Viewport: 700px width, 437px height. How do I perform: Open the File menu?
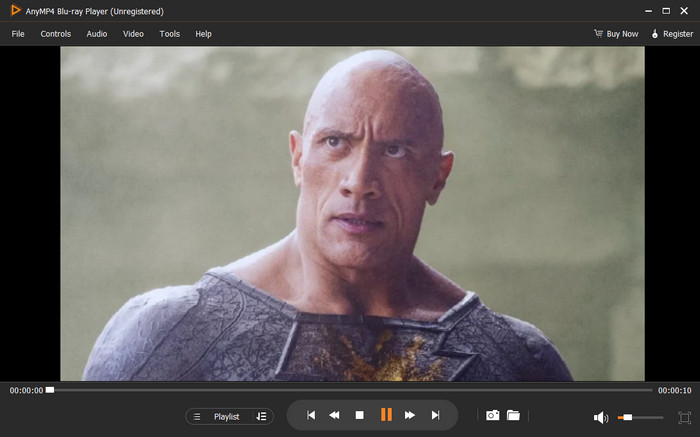click(x=18, y=34)
